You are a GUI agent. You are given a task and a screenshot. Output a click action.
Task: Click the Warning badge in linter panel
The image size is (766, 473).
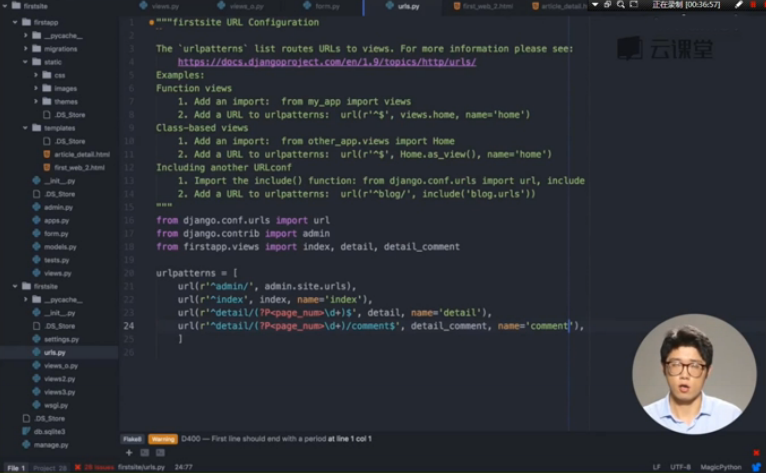pyautogui.click(x=162, y=439)
